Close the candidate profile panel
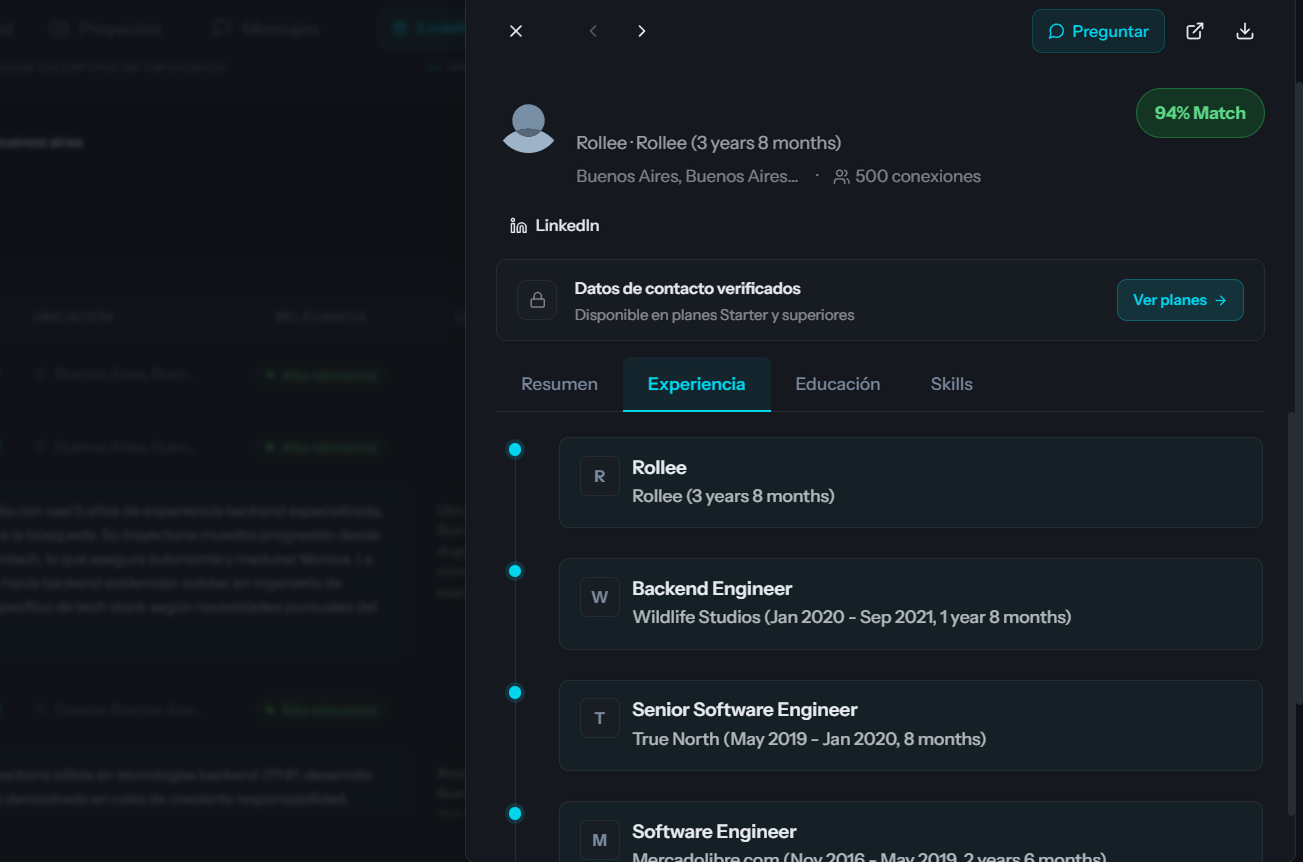This screenshot has width=1303, height=862. tap(516, 31)
